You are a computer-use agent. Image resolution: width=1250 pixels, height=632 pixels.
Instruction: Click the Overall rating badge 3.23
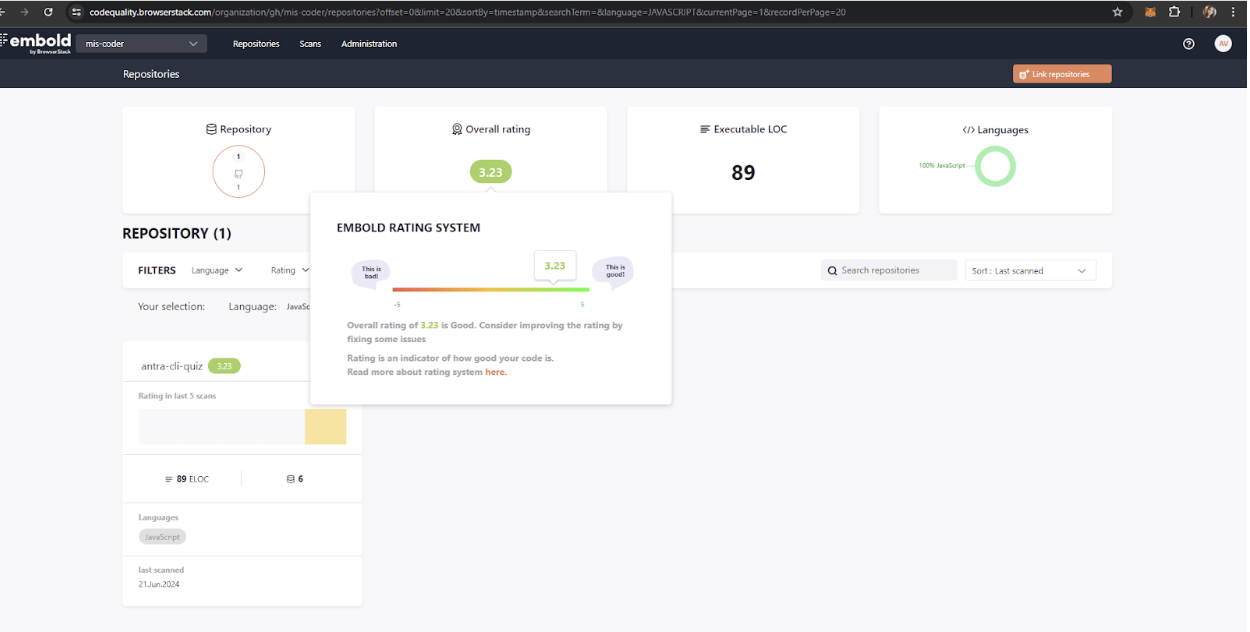(490, 172)
